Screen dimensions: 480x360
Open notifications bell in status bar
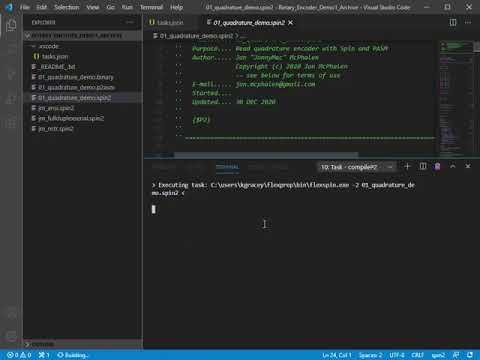click(x=470, y=355)
